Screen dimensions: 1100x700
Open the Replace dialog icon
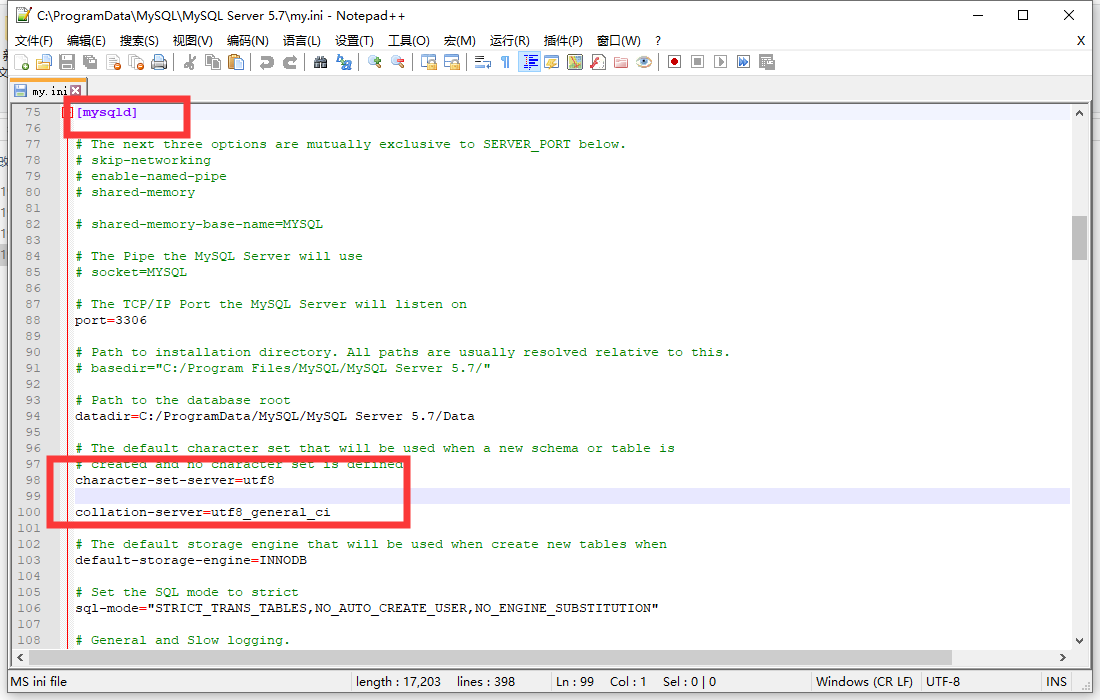click(x=344, y=62)
